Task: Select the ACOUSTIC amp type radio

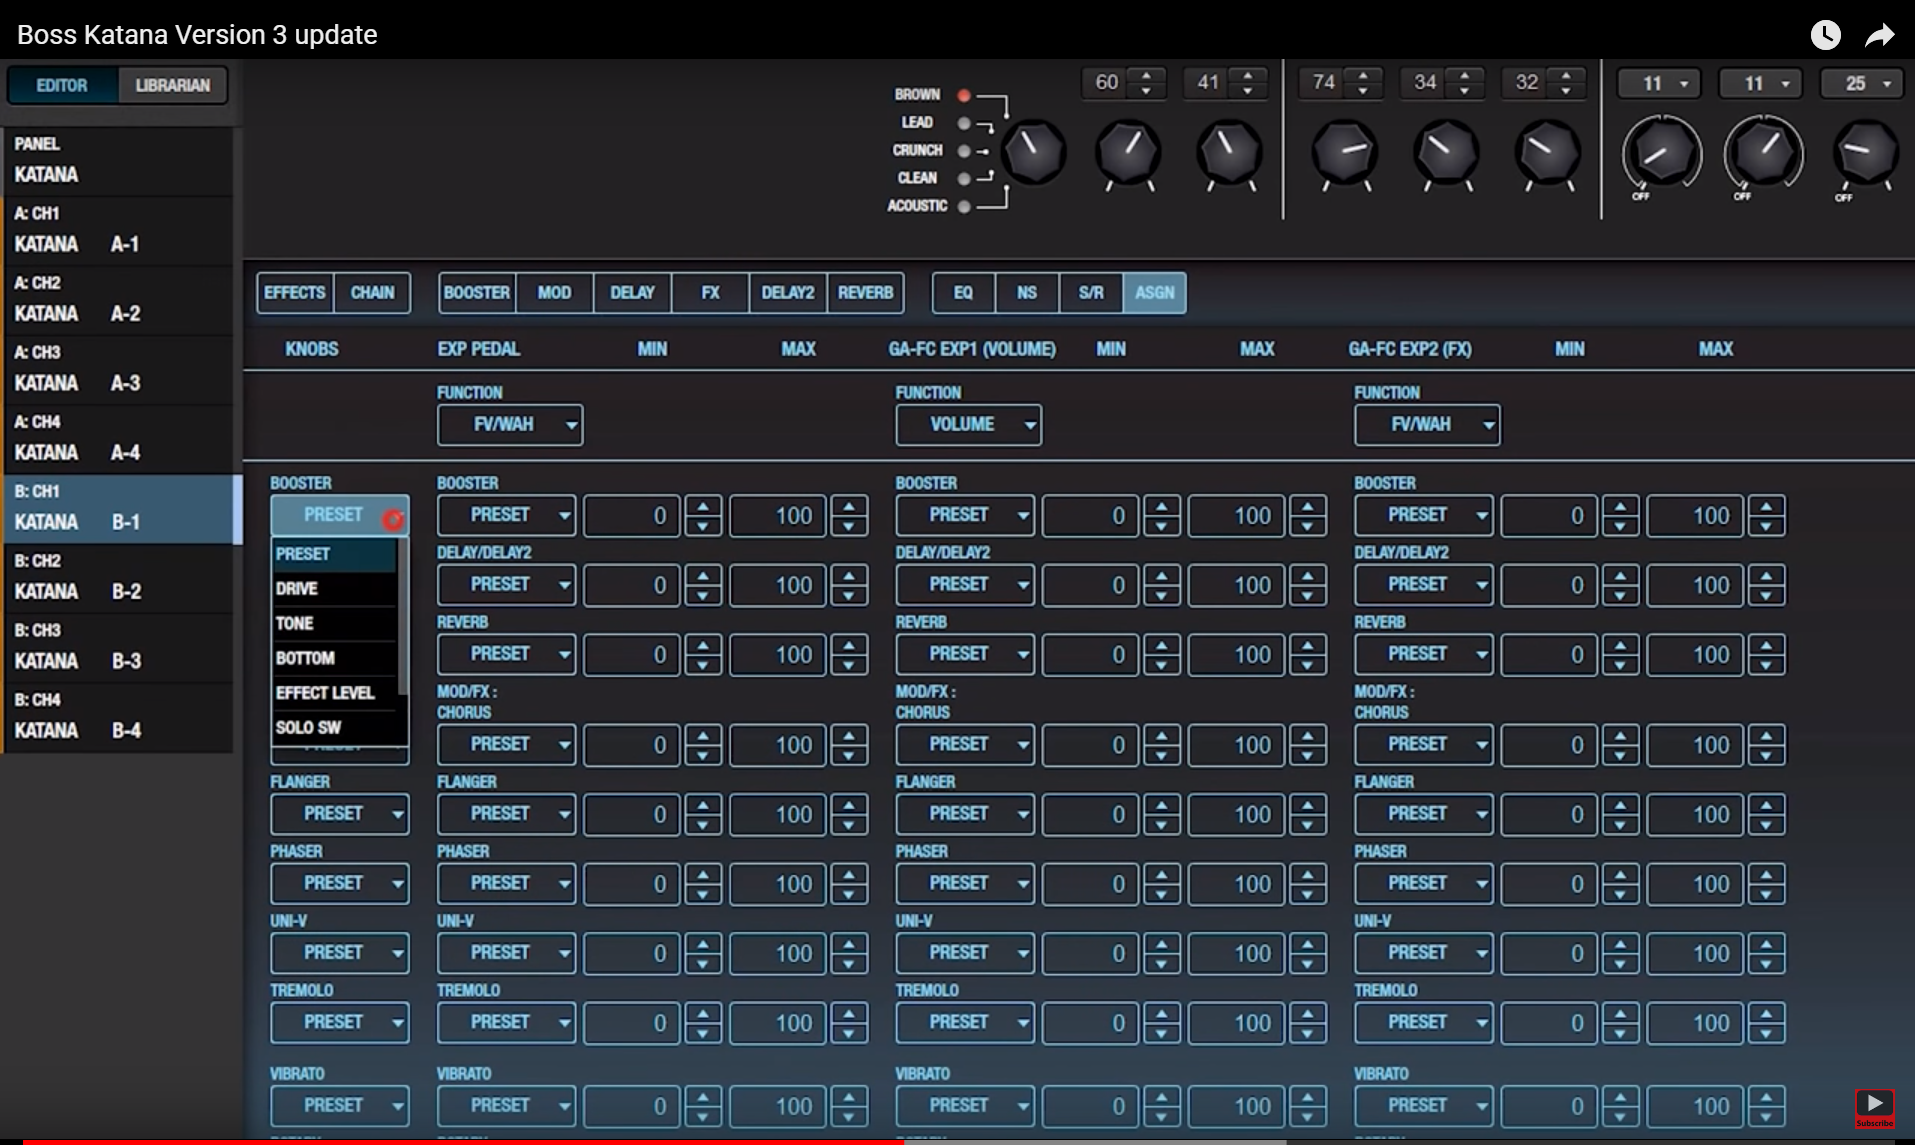Action: (964, 206)
